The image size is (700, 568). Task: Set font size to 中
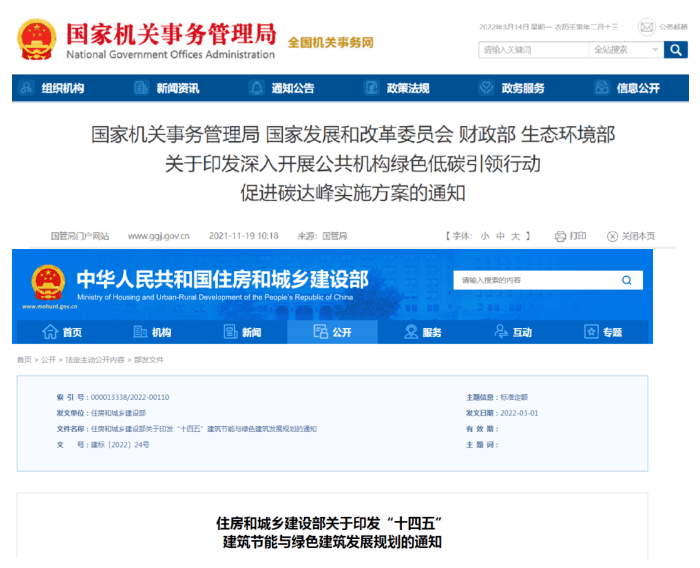coord(500,236)
